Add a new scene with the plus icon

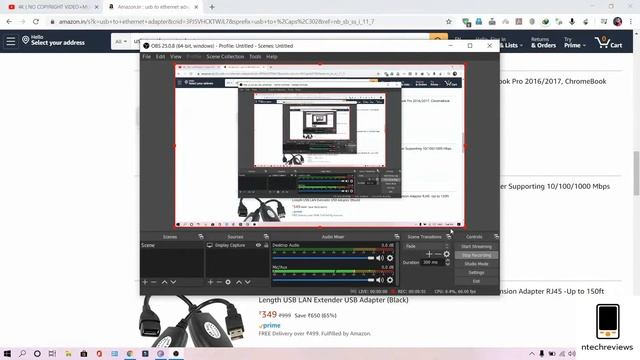pyautogui.click(x=145, y=282)
